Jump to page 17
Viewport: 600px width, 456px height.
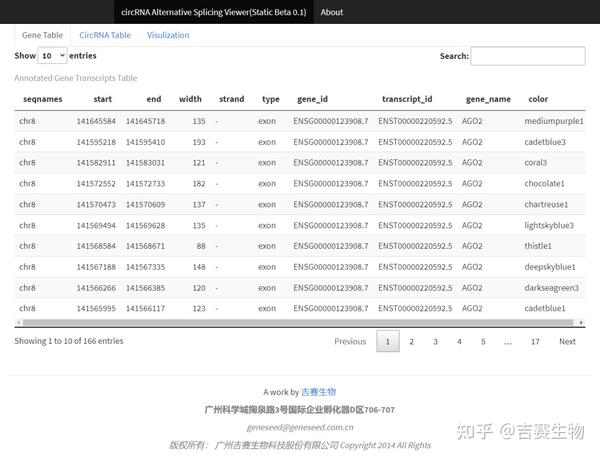coord(535,342)
